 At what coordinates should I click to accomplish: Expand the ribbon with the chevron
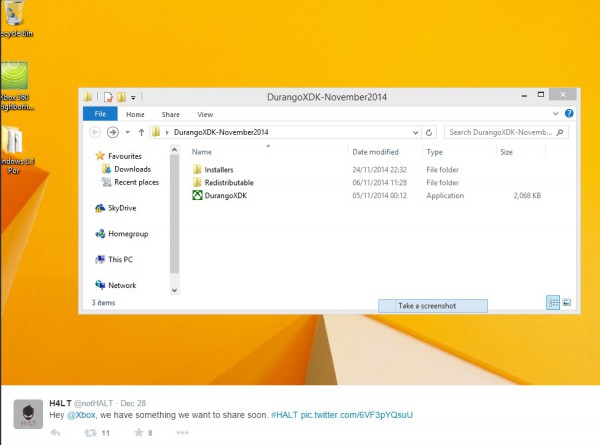point(556,114)
